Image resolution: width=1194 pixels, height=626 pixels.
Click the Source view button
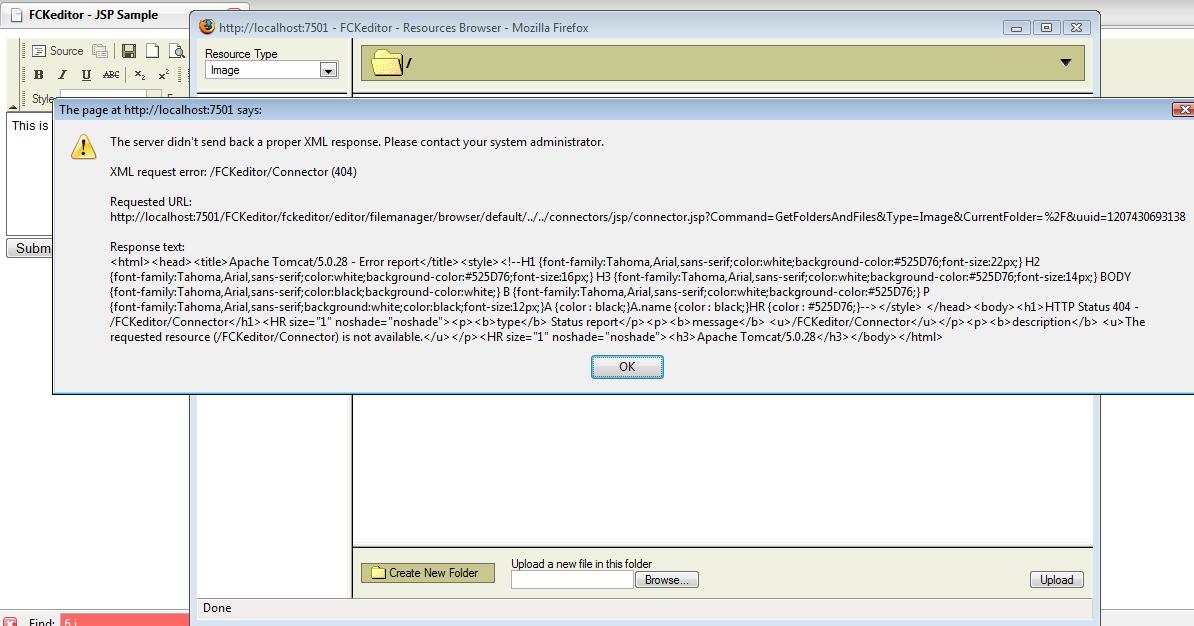tap(57, 51)
